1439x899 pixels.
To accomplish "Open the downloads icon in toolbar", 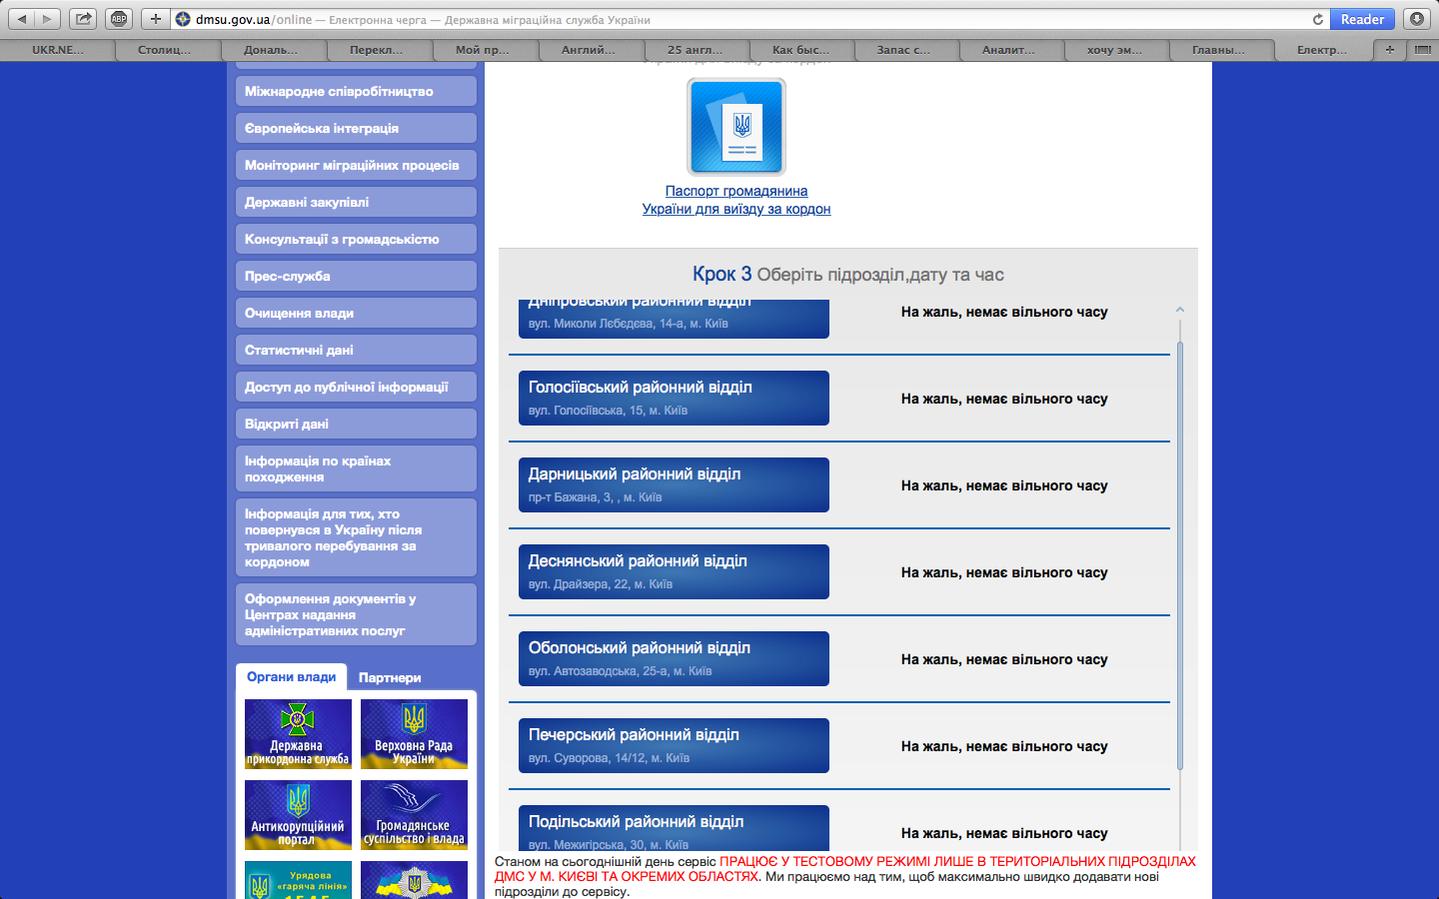I will pos(1416,19).
